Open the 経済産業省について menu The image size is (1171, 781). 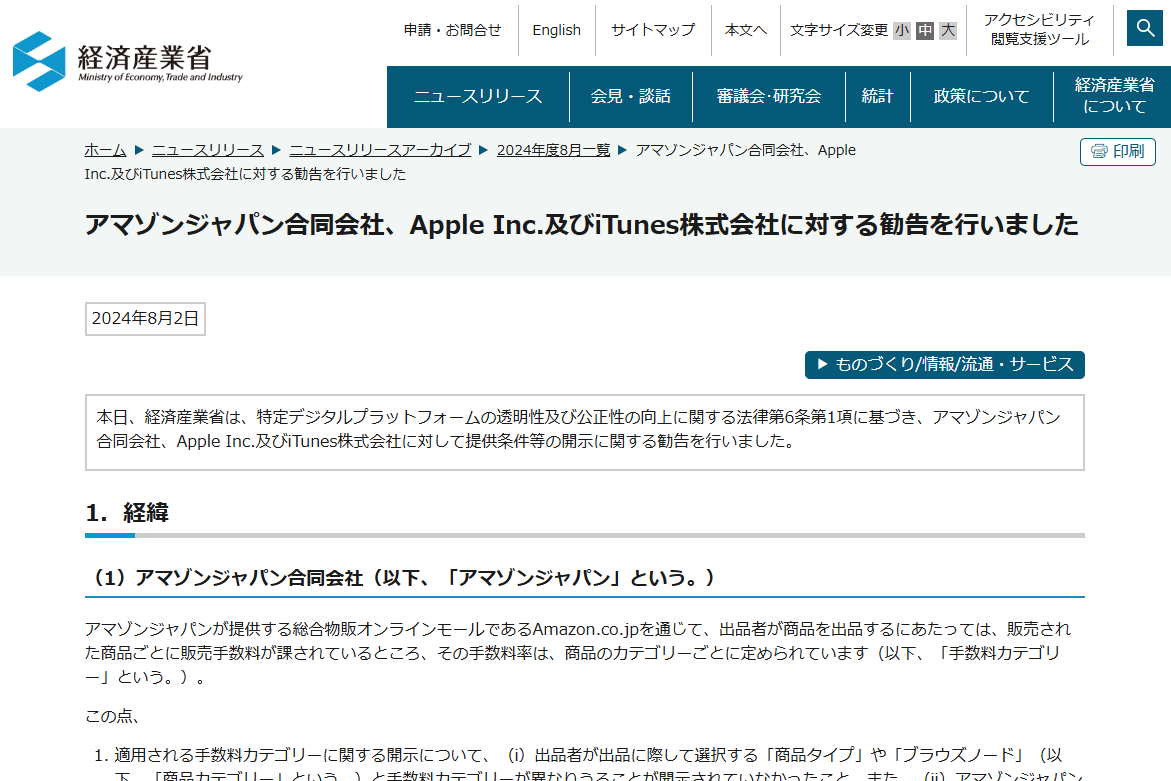pos(1113,96)
